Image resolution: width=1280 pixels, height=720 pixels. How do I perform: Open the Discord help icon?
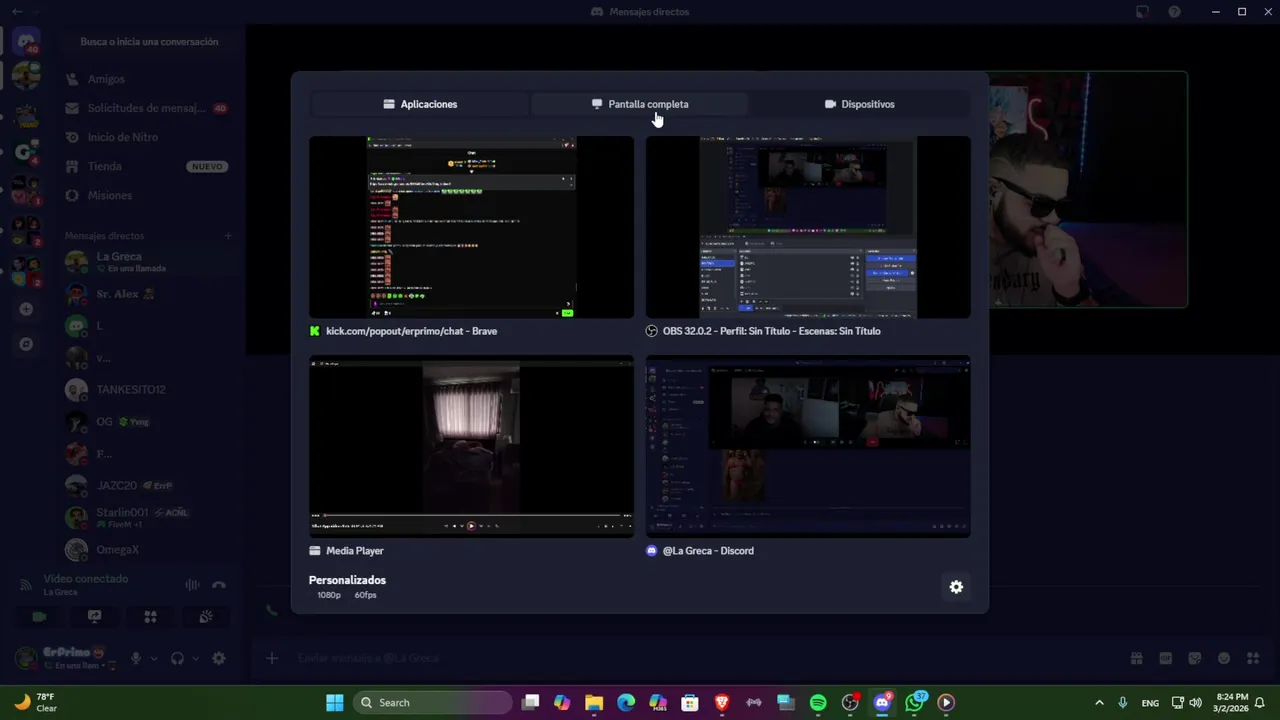(x=1175, y=12)
